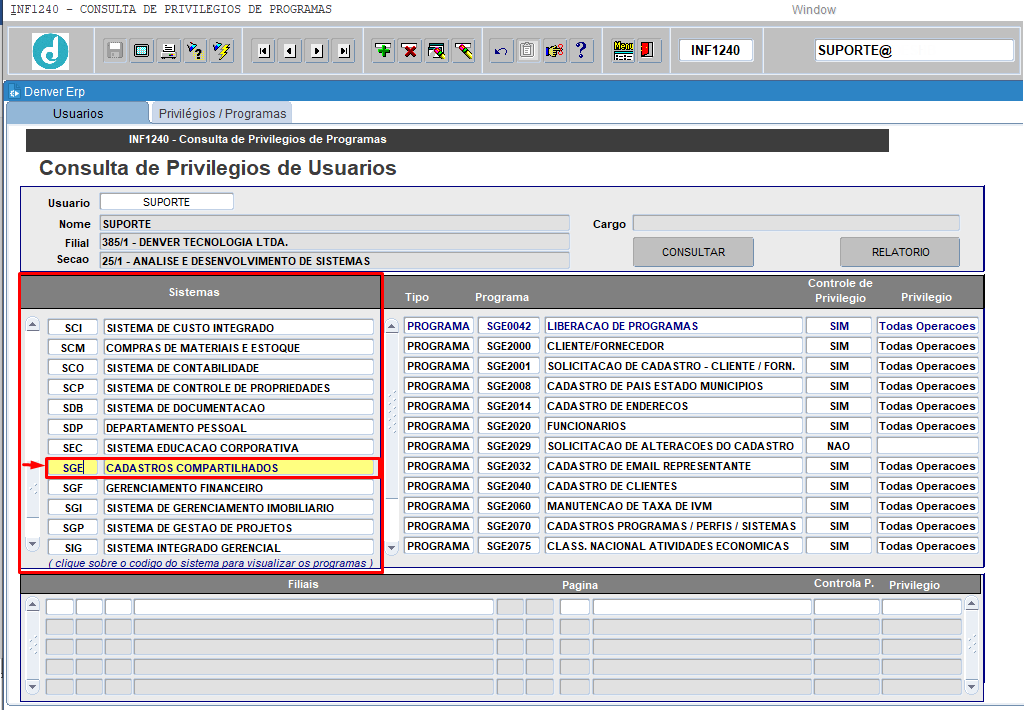Image resolution: width=1024 pixels, height=710 pixels.
Task: Click the LIBERACAO DE PROGRAMAS cell
Action: point(673,326)
